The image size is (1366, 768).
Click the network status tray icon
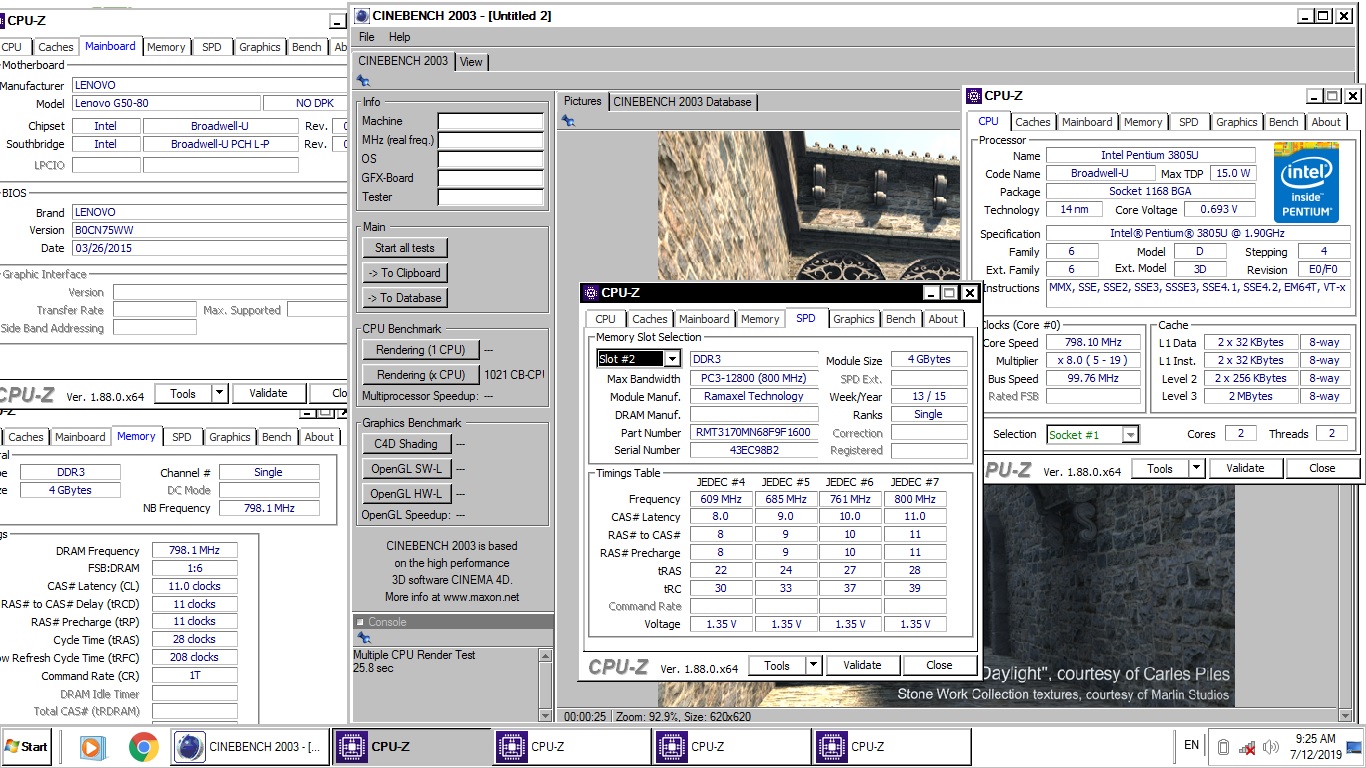click(x=1247, y=747)
